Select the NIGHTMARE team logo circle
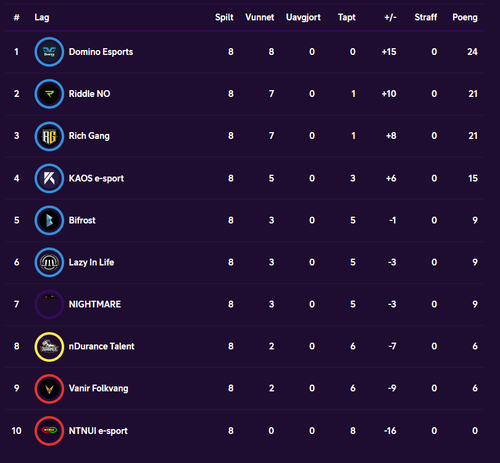Viewport: 500px width, 463px height. (49, 304)
